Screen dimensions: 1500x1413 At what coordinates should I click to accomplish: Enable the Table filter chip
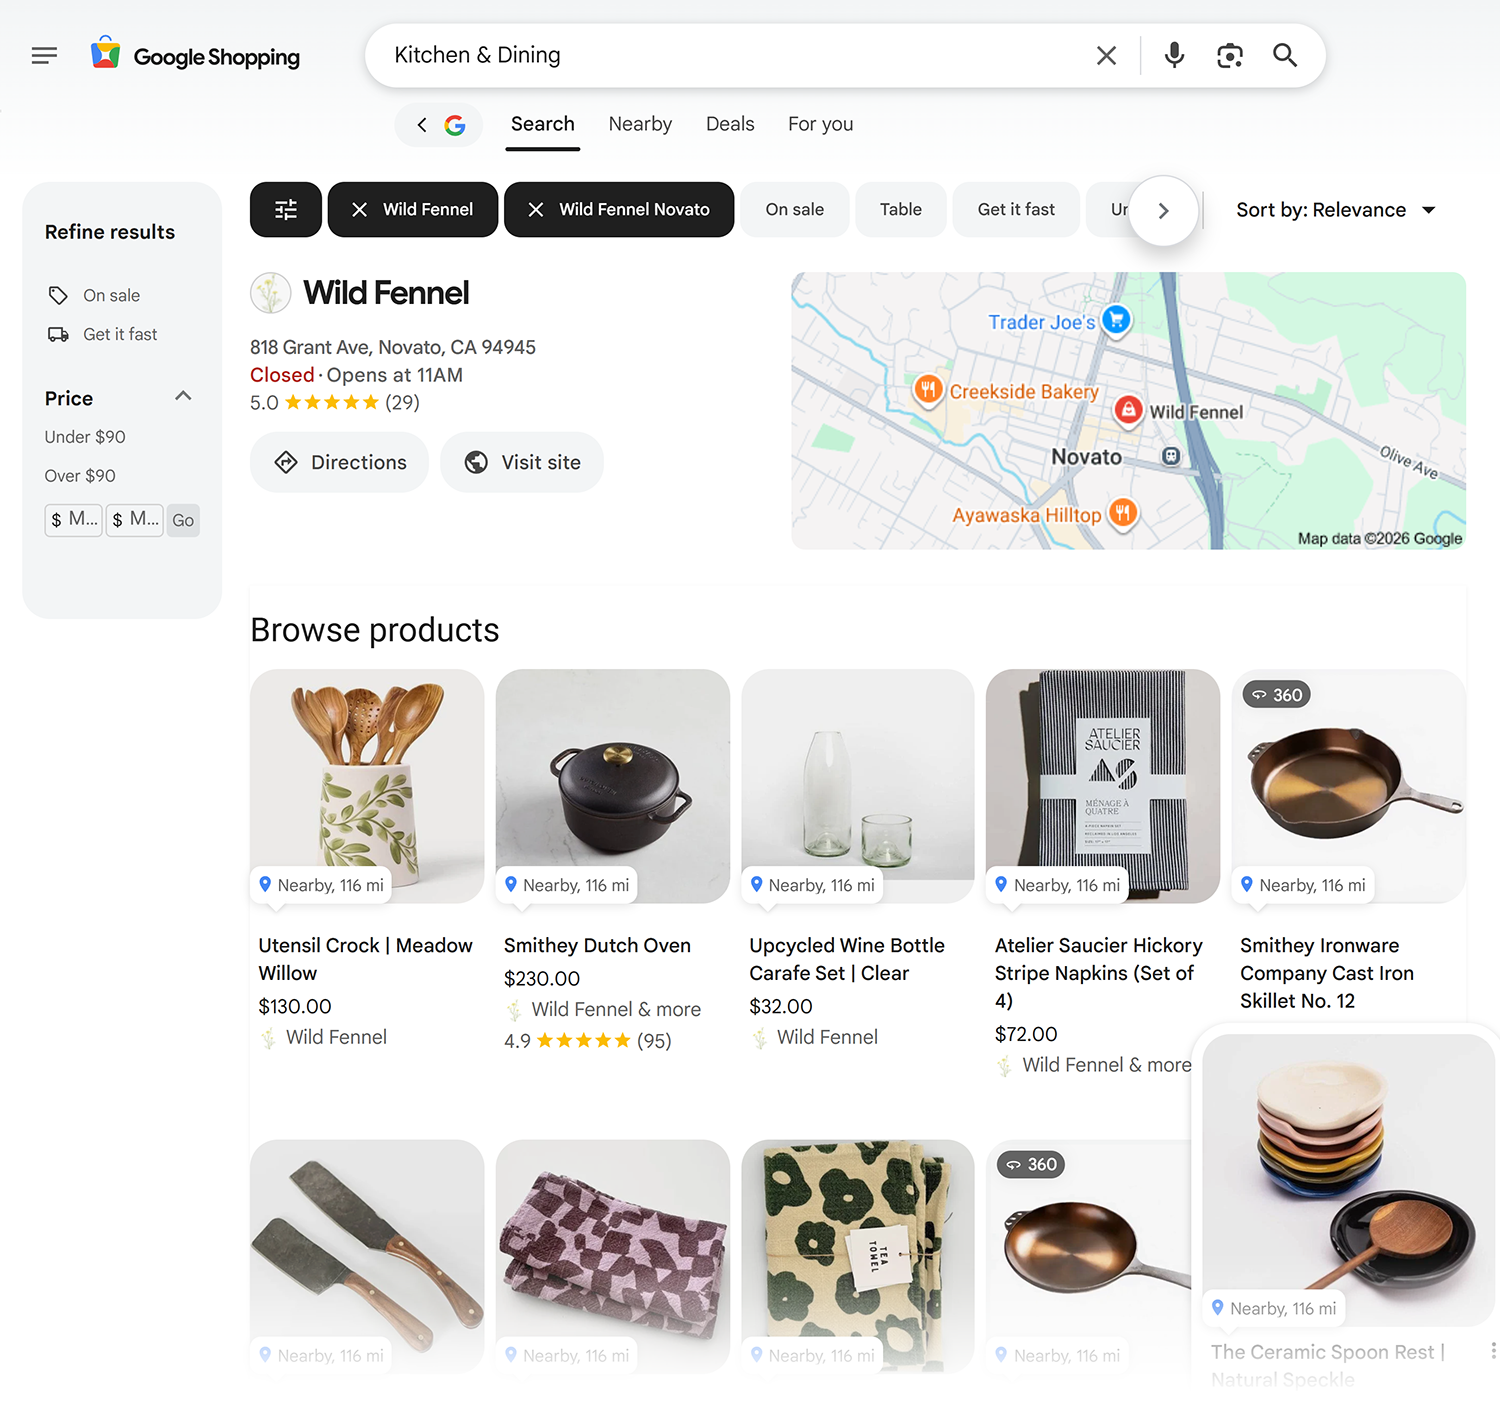pyautogui.click(x=901, y=210)
